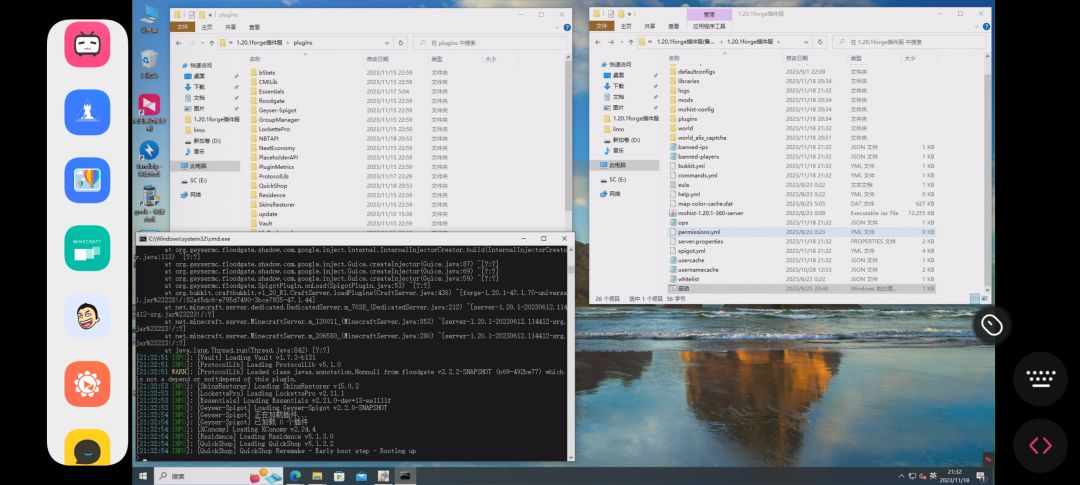
Task: Click back arrow in the plugins window
Action: pos(176,43)
